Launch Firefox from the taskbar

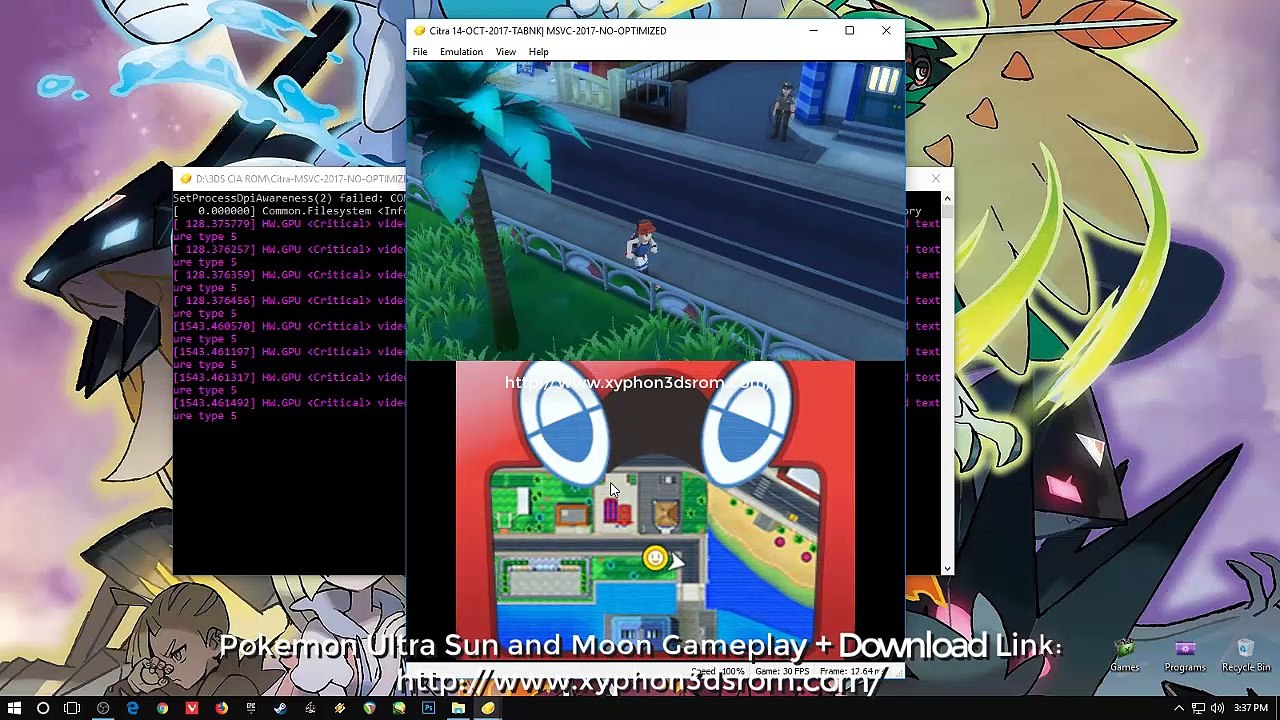pos(221,708)
